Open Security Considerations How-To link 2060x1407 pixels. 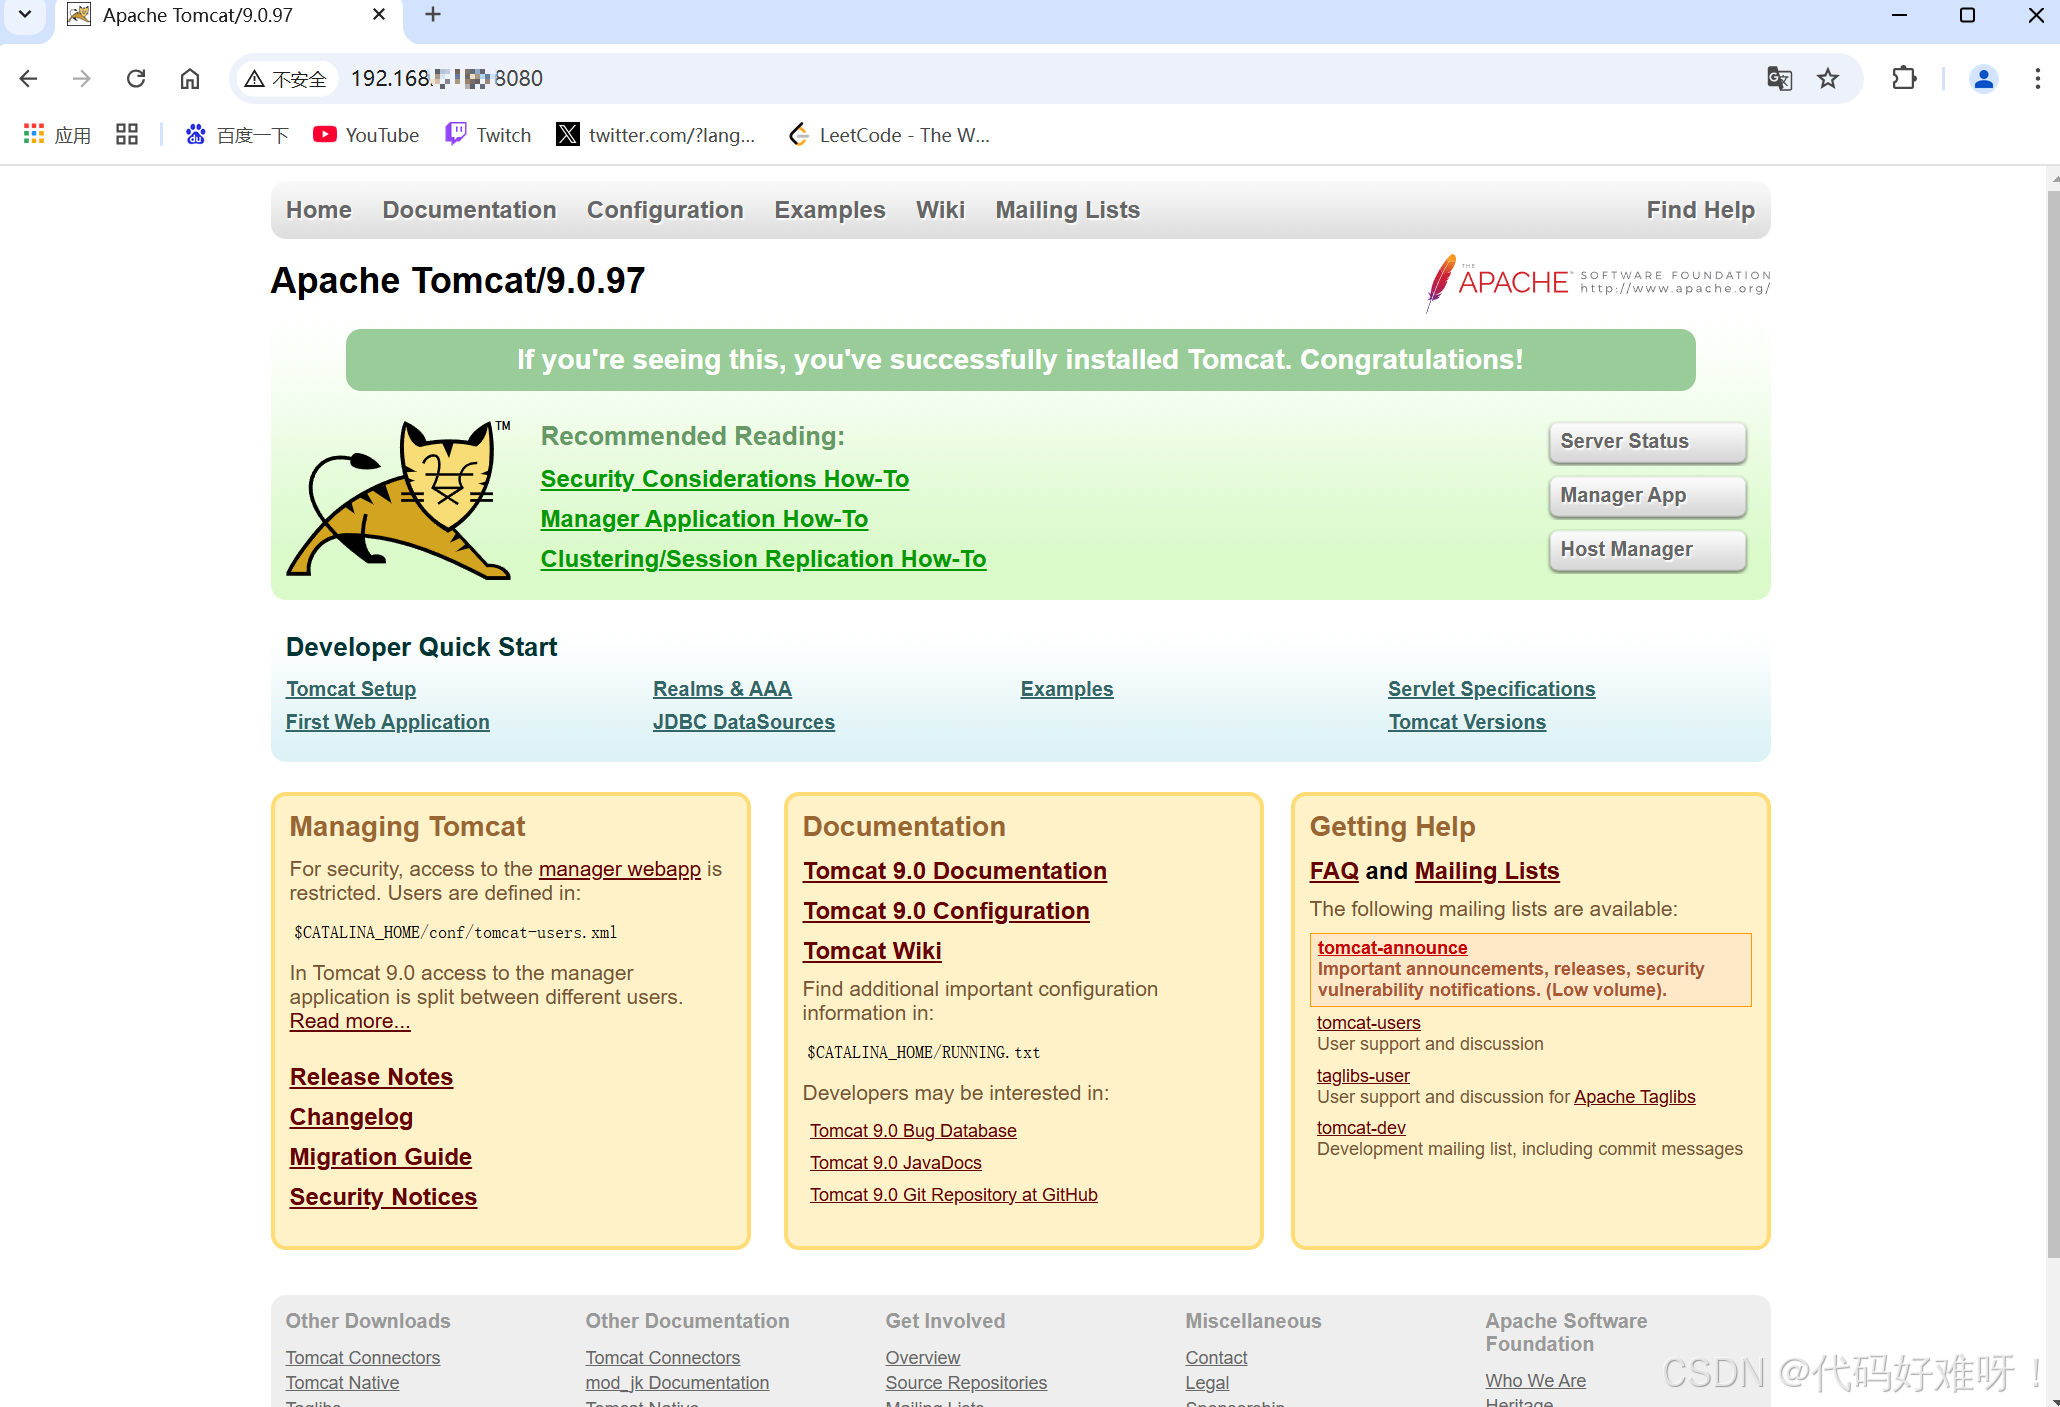point(724,479)
